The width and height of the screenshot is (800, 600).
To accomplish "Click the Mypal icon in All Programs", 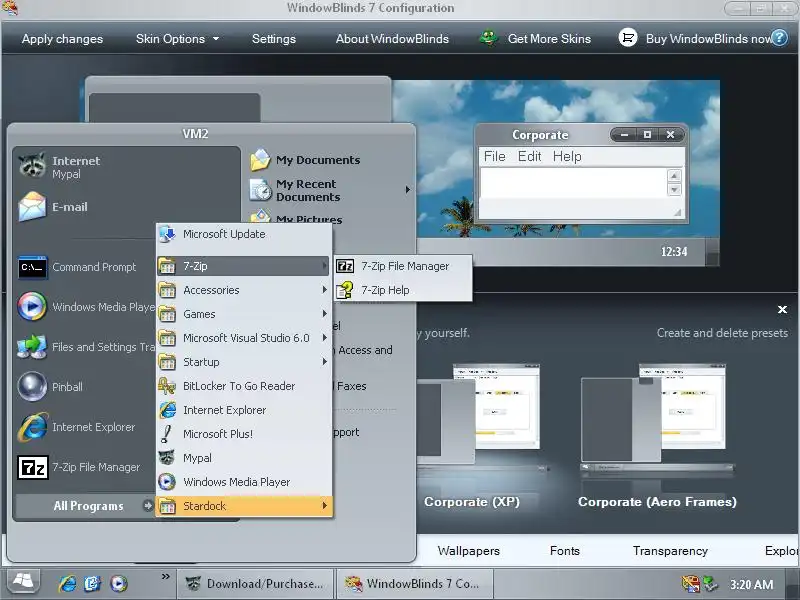I will pyautogui.click(x=167, y=458).
